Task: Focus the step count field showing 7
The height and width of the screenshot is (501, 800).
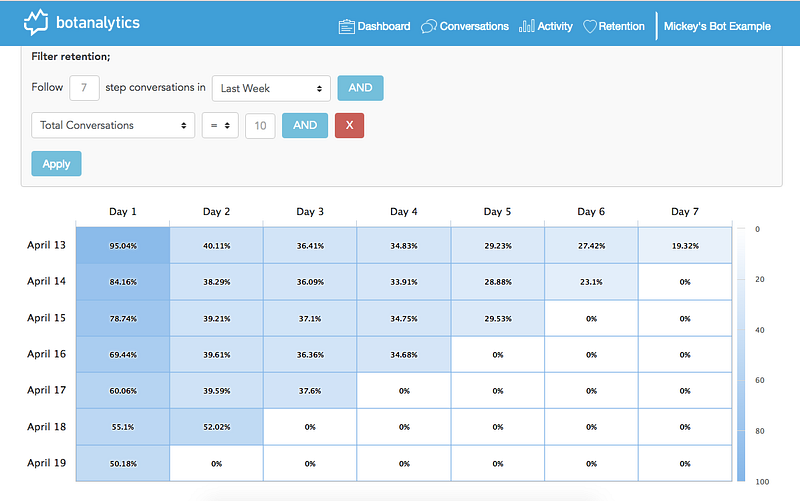Action: coord(84,88)
